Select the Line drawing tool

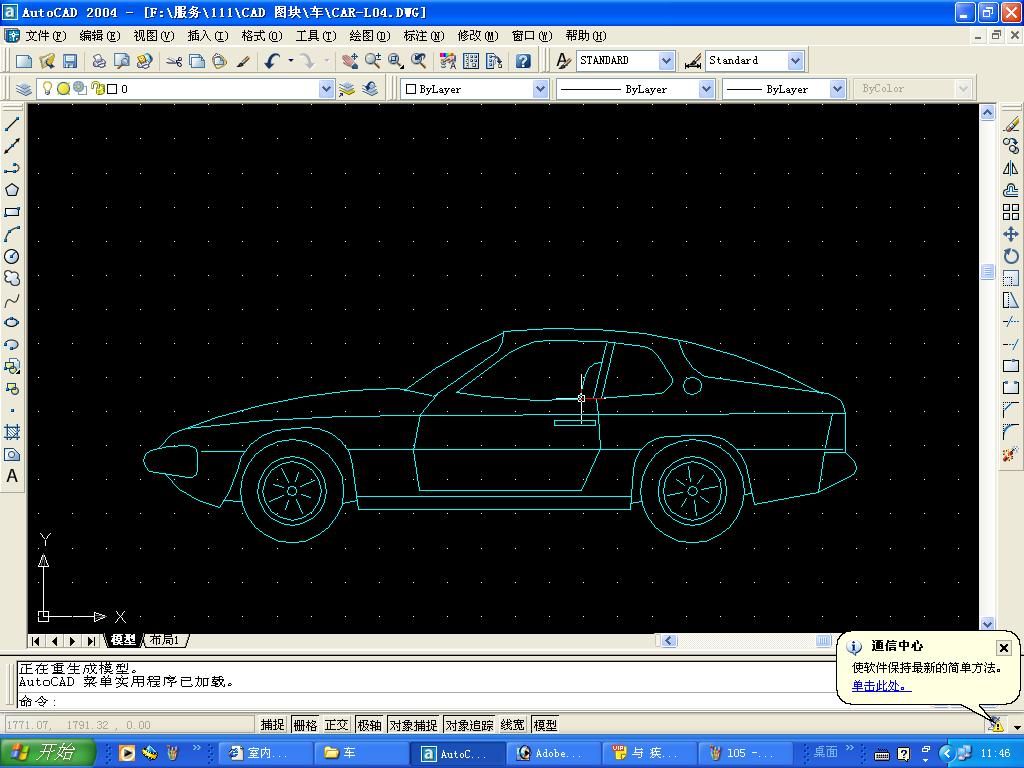tap(12, 124)
